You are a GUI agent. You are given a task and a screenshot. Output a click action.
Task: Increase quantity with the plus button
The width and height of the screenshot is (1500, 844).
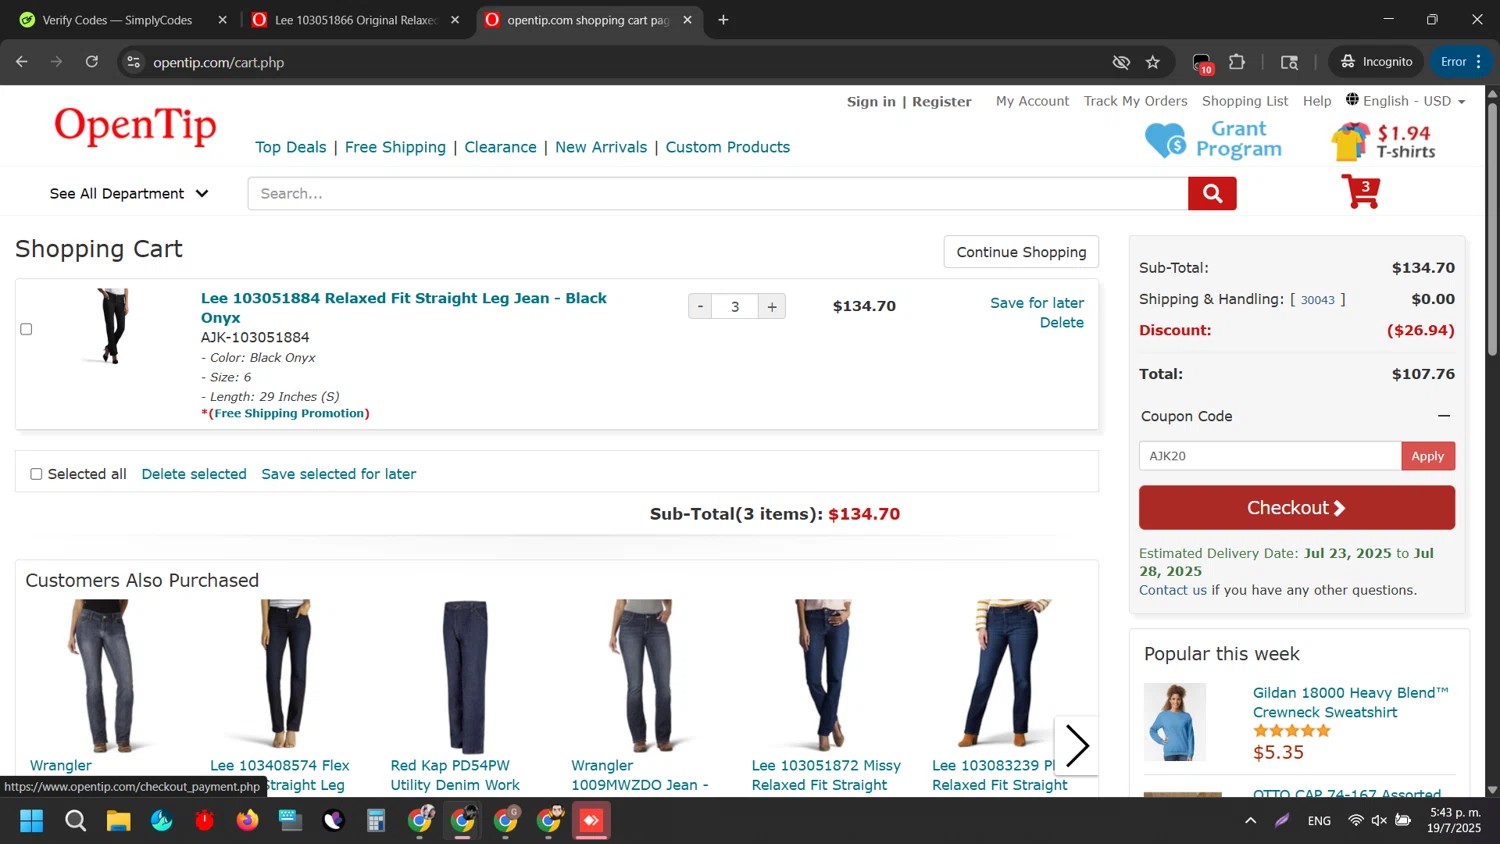click(772, 307)
